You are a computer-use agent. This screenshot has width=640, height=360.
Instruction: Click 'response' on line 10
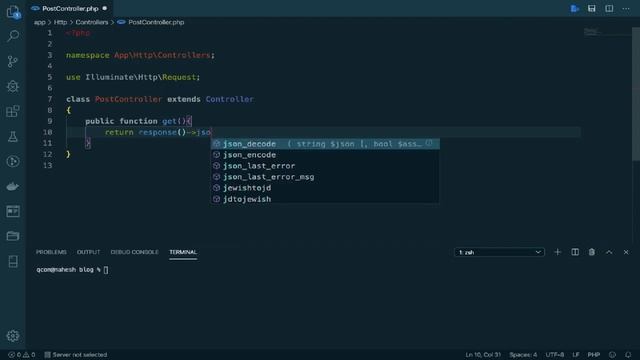coord(158,132)
